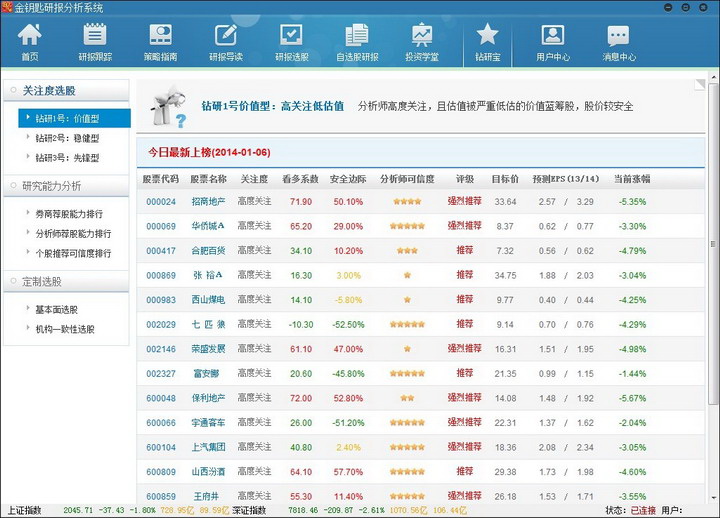This screenshot has width=720, height=518.
Task: Click the 当前涨幅 column header
Action: [632, 179]
